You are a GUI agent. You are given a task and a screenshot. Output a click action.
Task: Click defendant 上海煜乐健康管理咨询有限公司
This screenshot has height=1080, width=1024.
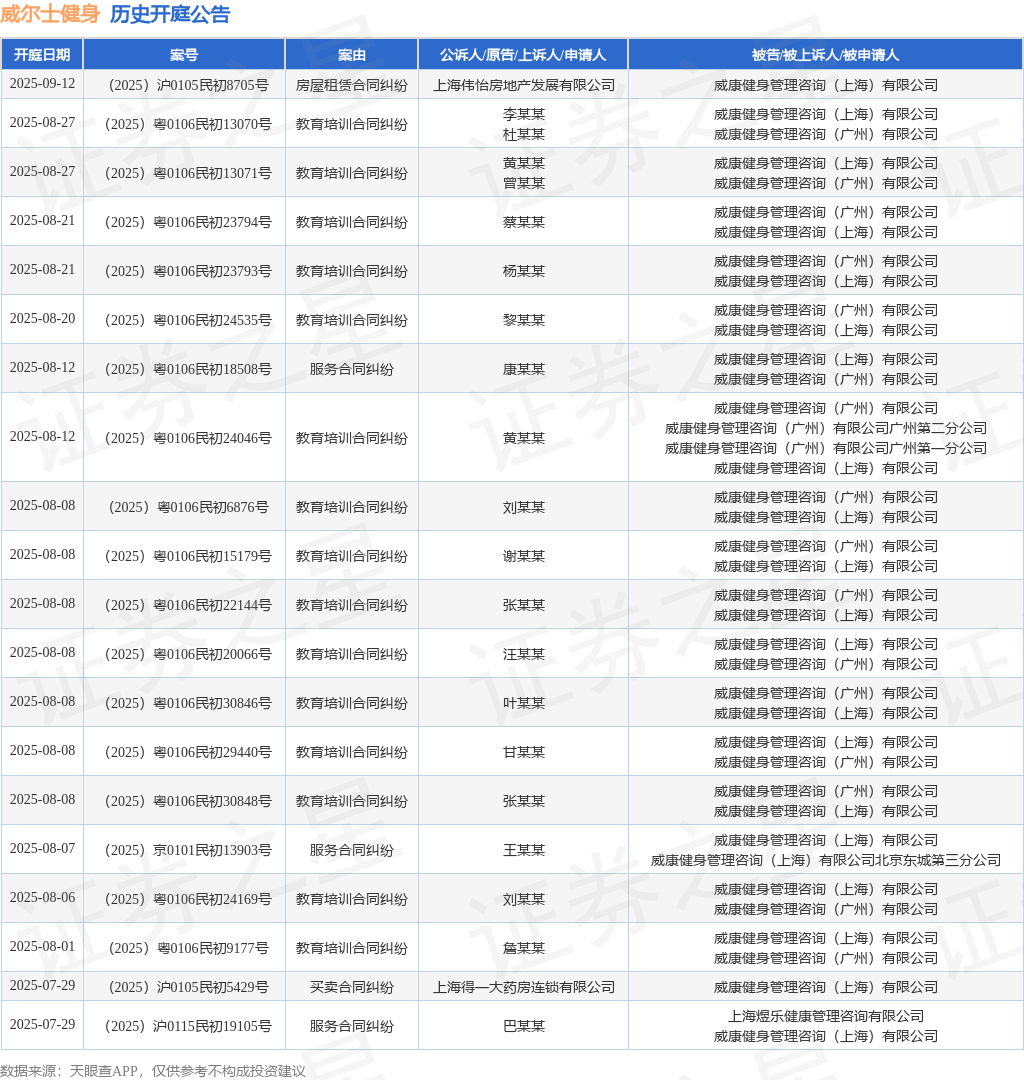(825, 1015)
